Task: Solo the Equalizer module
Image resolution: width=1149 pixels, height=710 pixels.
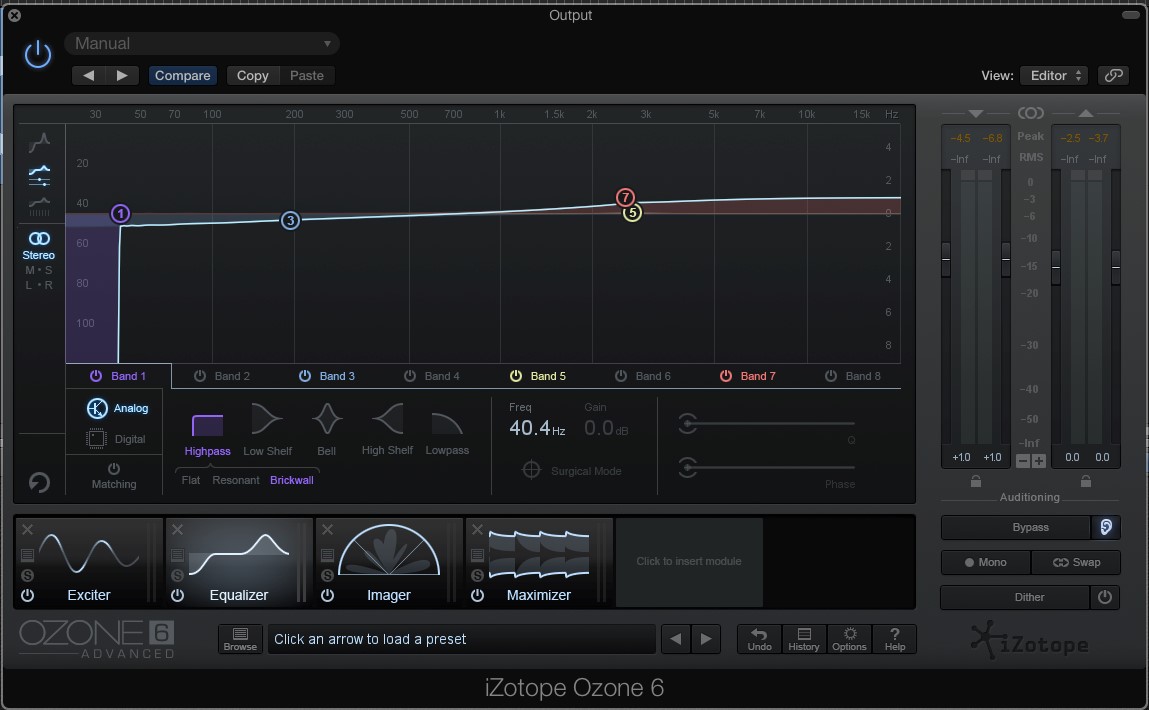Action: 177,576
